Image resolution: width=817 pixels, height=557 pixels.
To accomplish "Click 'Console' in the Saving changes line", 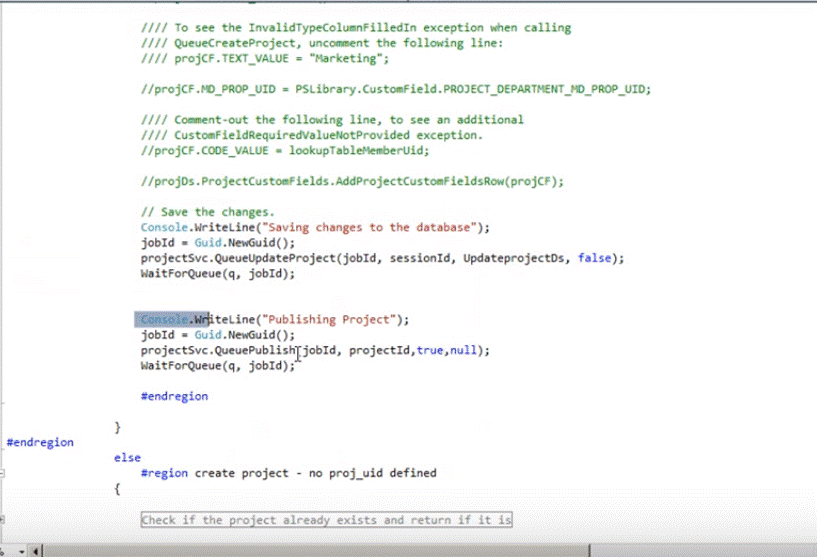I will 164,227.
